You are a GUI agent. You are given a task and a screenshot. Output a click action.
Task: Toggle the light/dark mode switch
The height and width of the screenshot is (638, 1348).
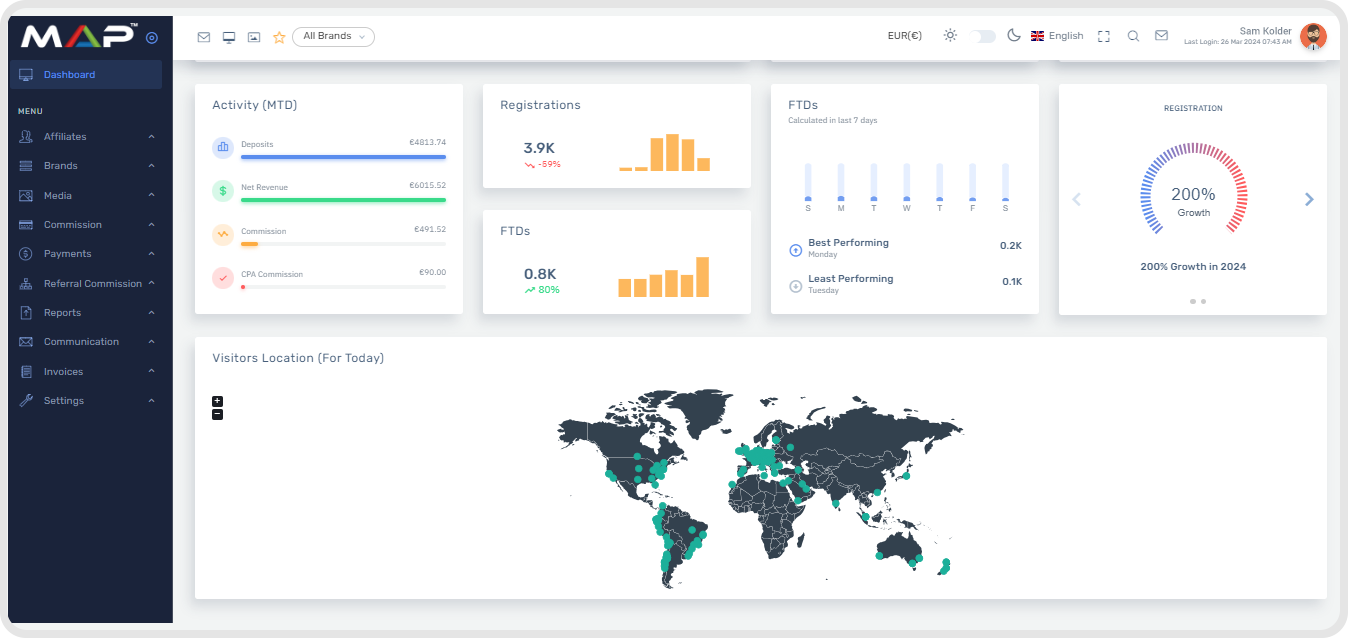[x=983, y=36]
